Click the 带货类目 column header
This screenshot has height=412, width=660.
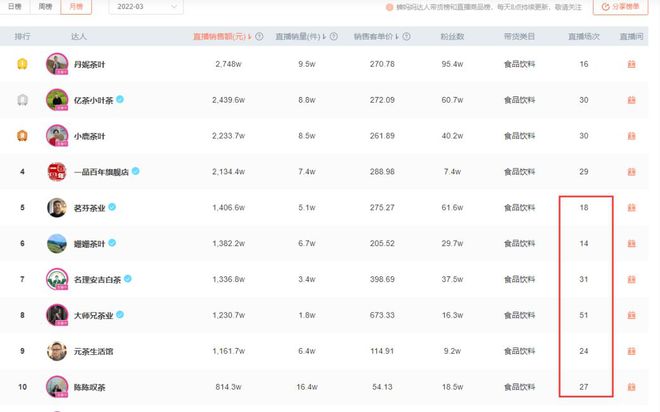point(519,37)
